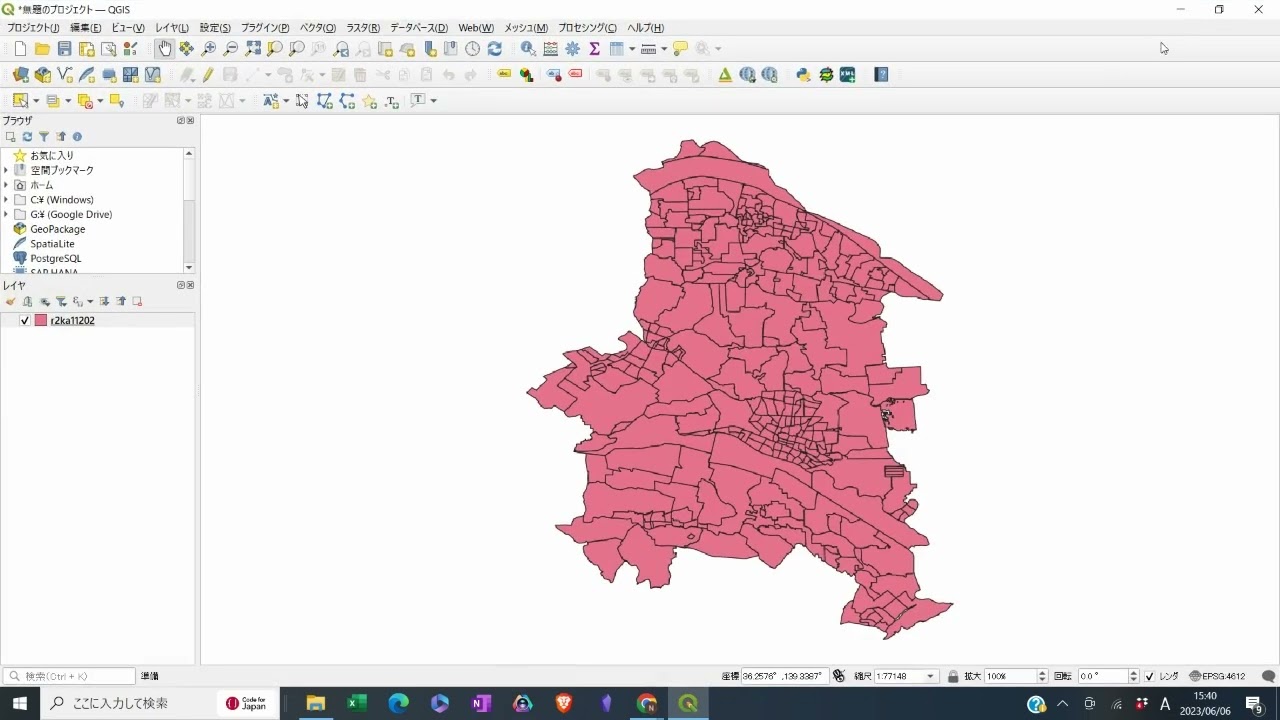Screen dimensions: 1280x720
Task: Open the ラスタ menu
Action: click(363, 28)
